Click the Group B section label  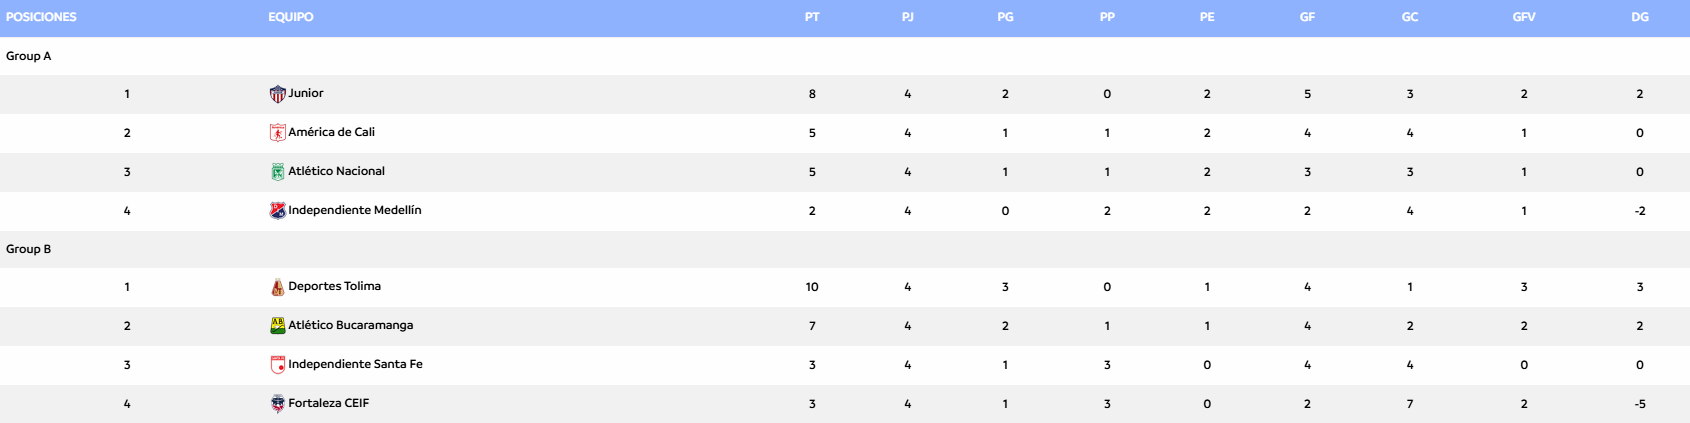[x=28, y=249]
